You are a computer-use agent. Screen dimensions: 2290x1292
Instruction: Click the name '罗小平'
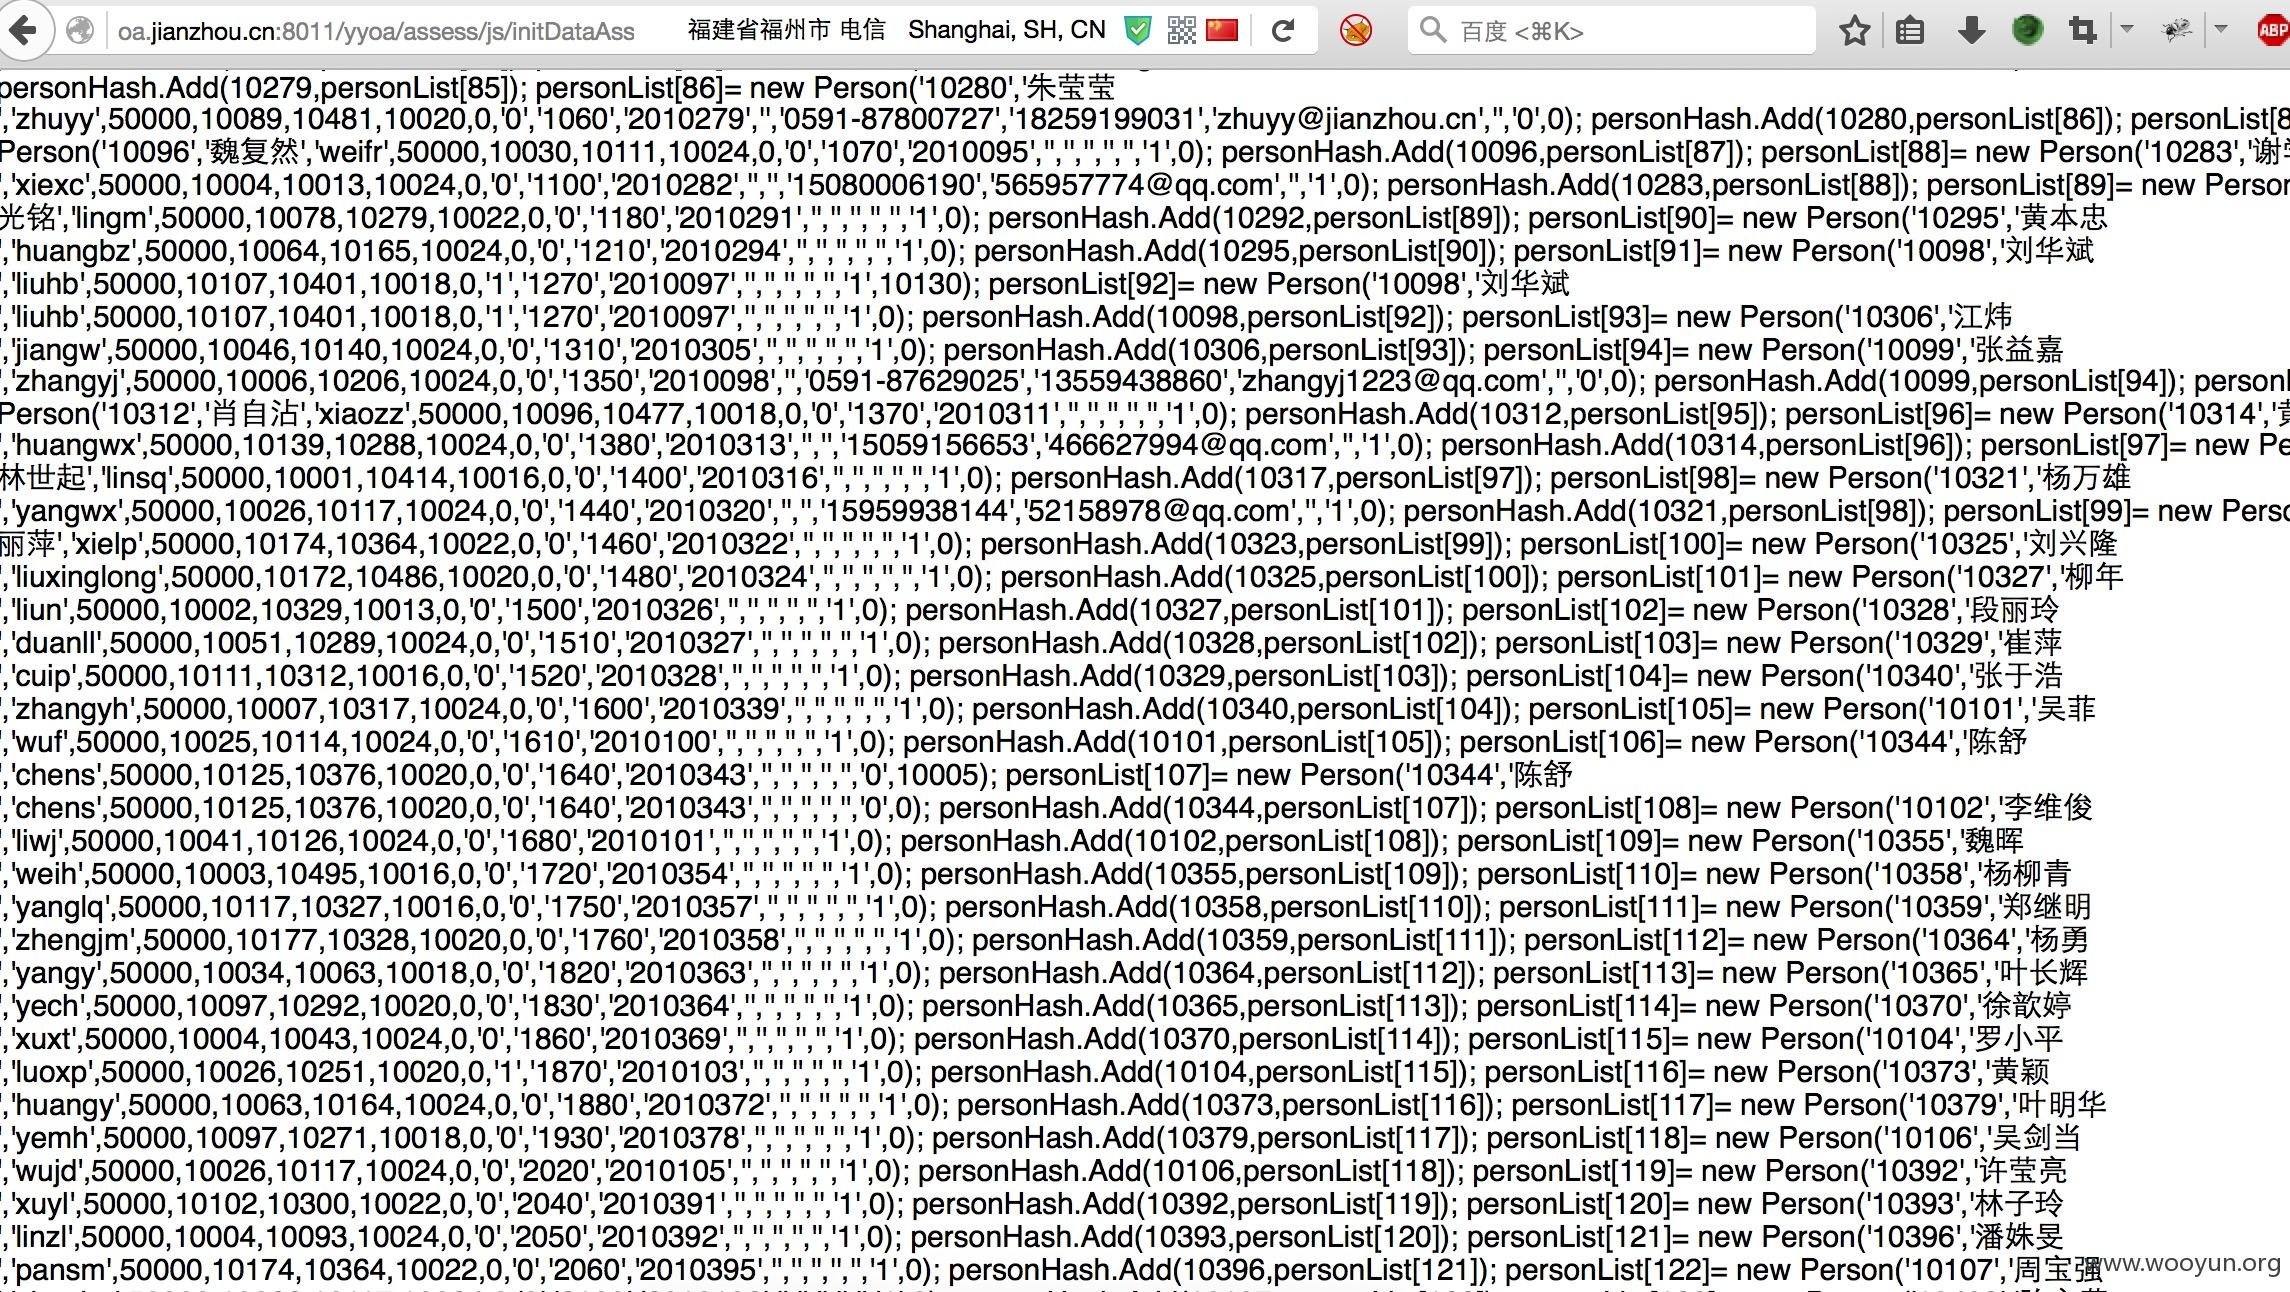coord(2018,1038)
